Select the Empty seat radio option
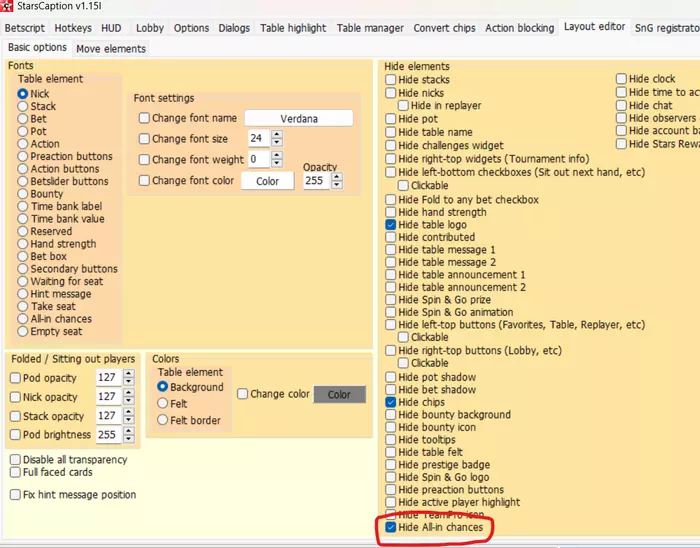Image resolution: width=700 pixels, height=548 pixels. coord(23,331)
